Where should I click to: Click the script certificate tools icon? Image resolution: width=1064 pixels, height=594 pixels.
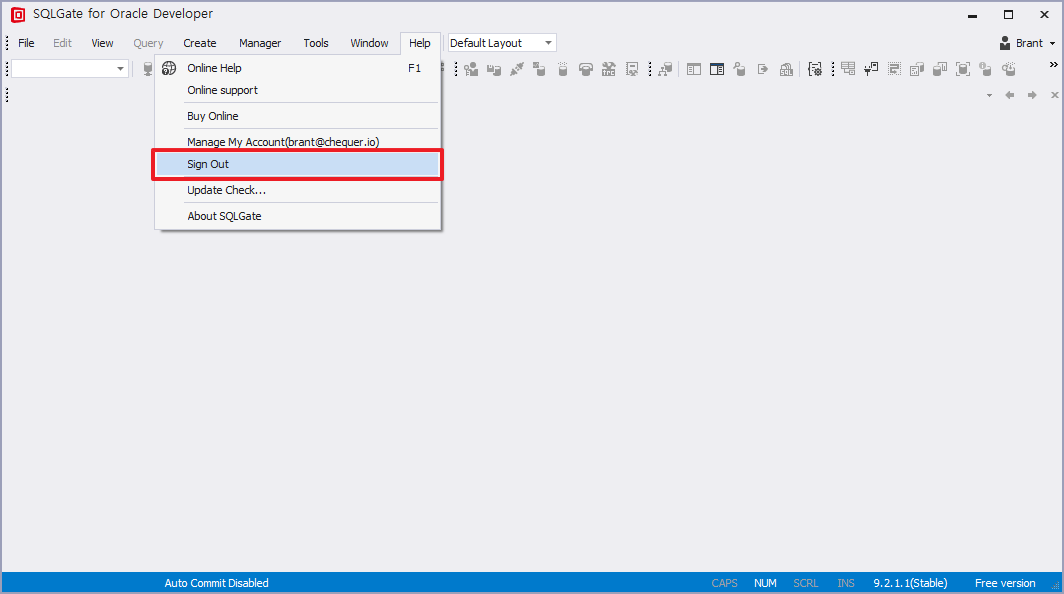point(632,69)
